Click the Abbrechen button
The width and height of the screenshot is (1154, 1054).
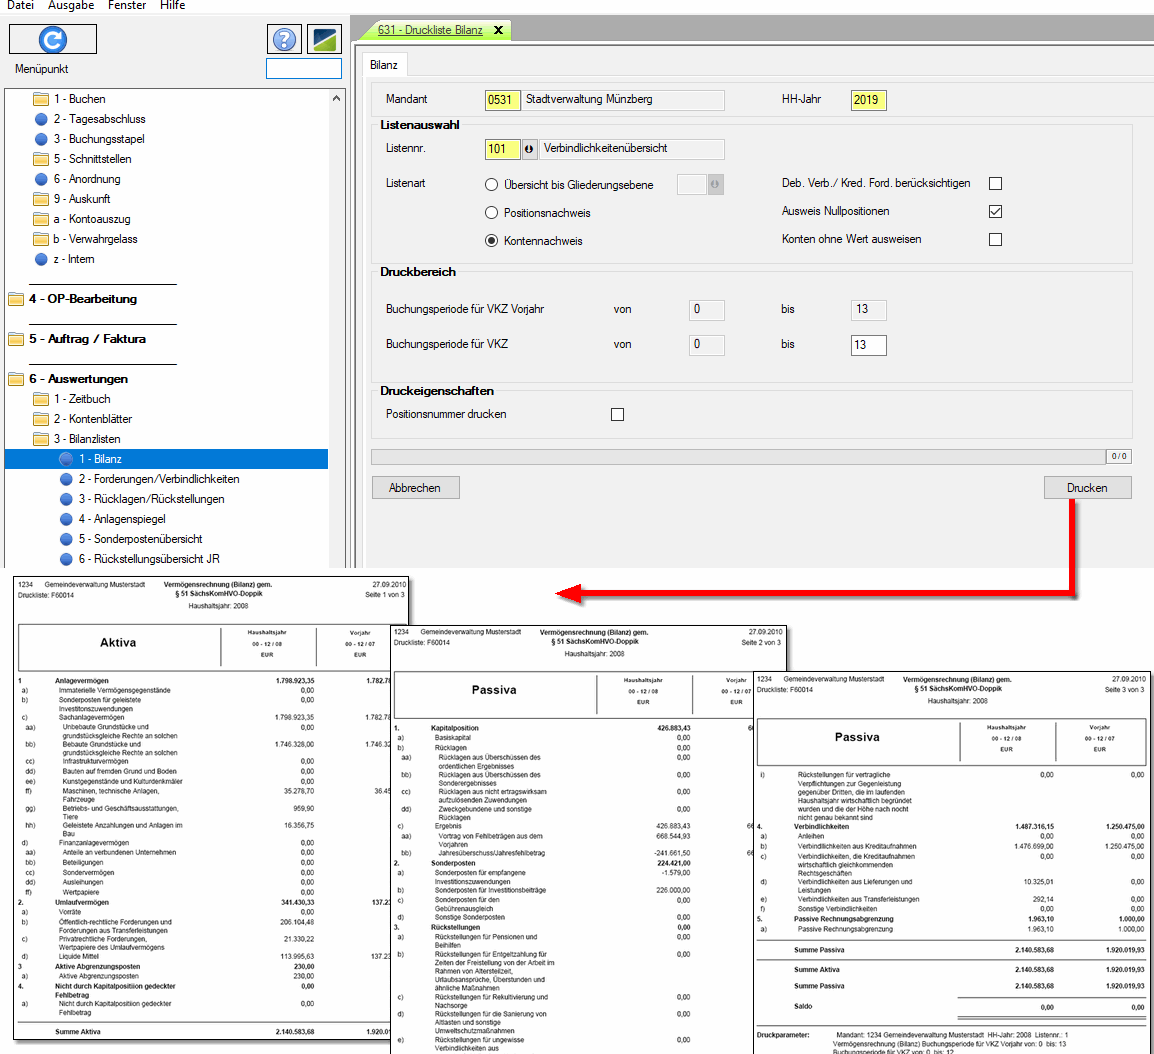(414, 488)
